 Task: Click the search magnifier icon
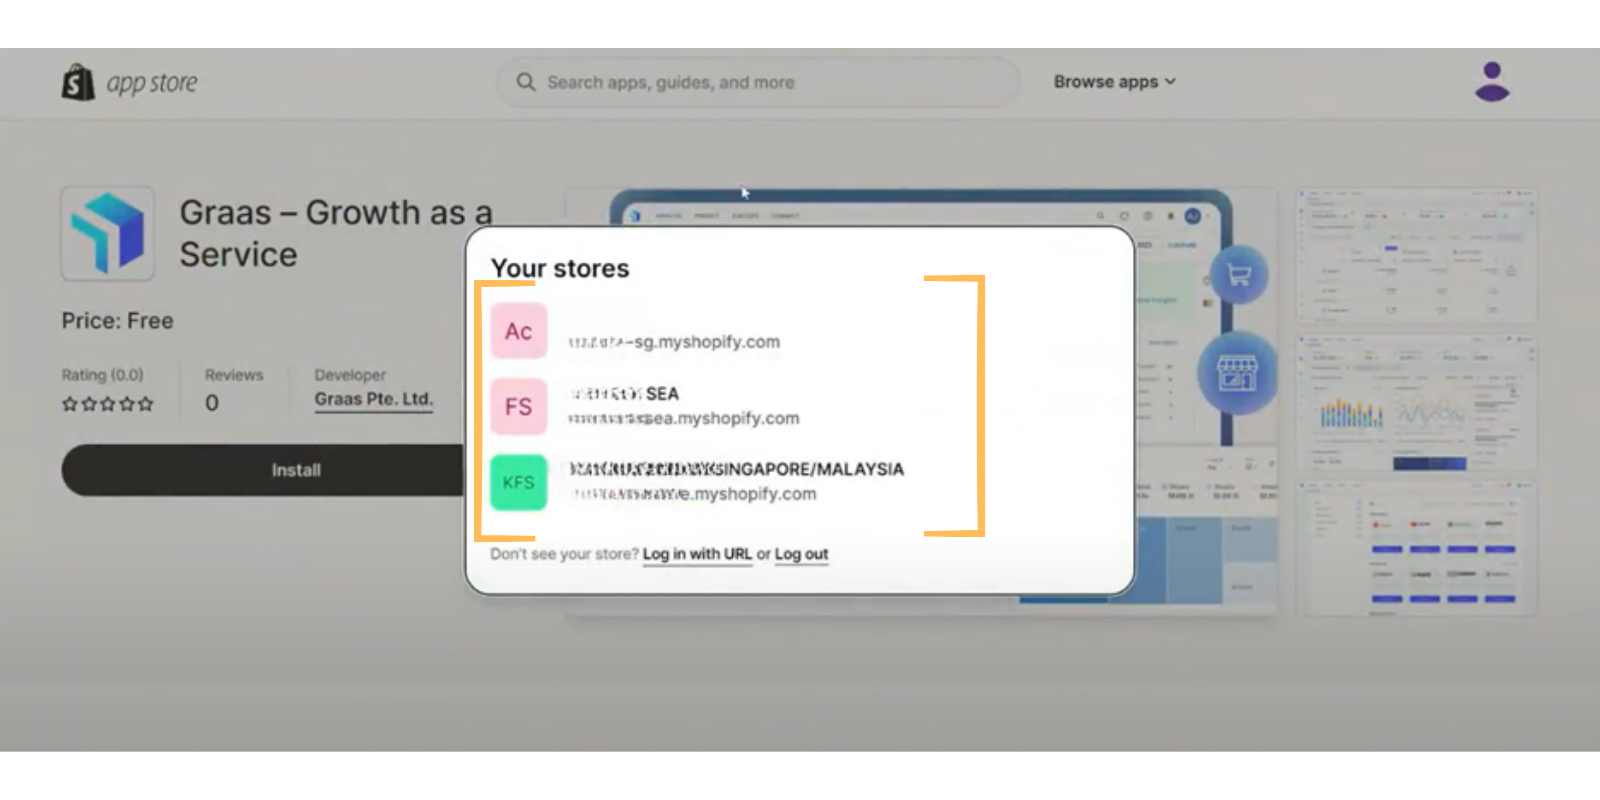pyautogui.click(x=526, y=82)
